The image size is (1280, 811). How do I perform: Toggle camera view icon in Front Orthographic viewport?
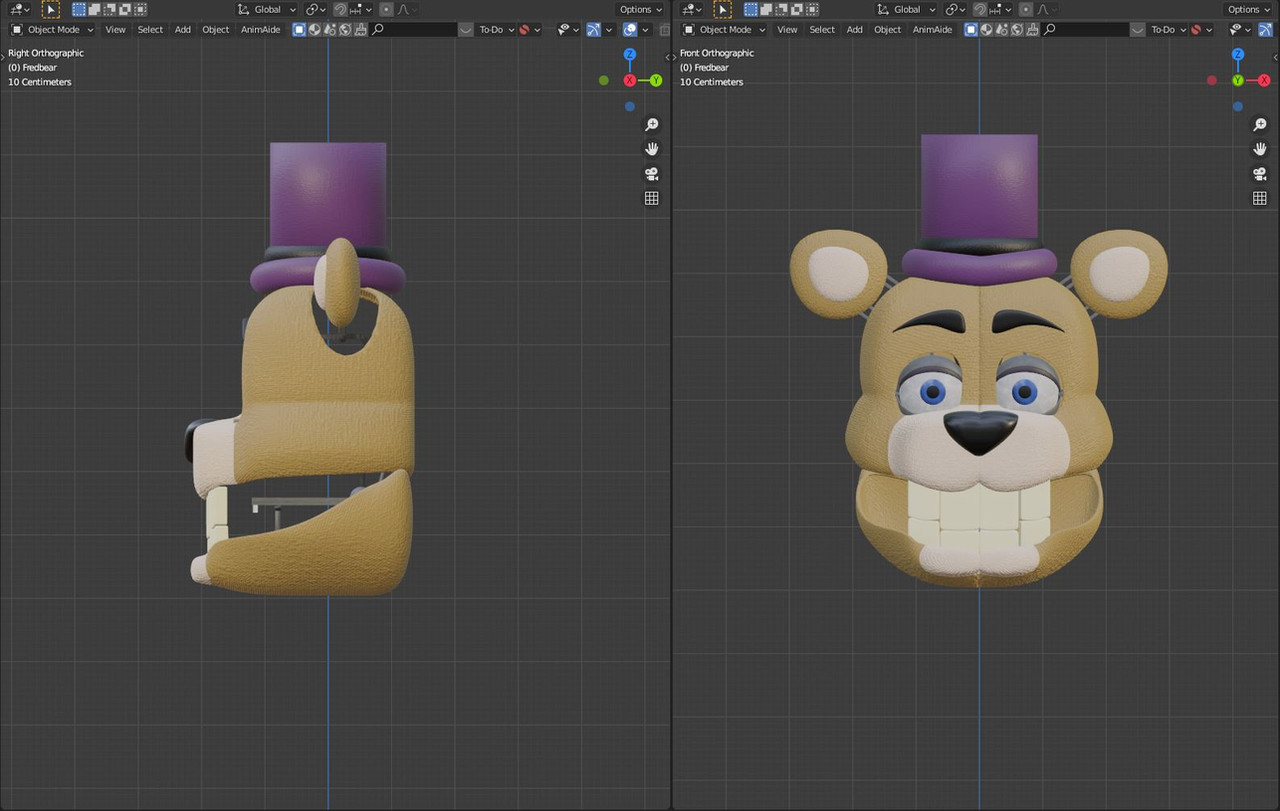[1260, 174]
